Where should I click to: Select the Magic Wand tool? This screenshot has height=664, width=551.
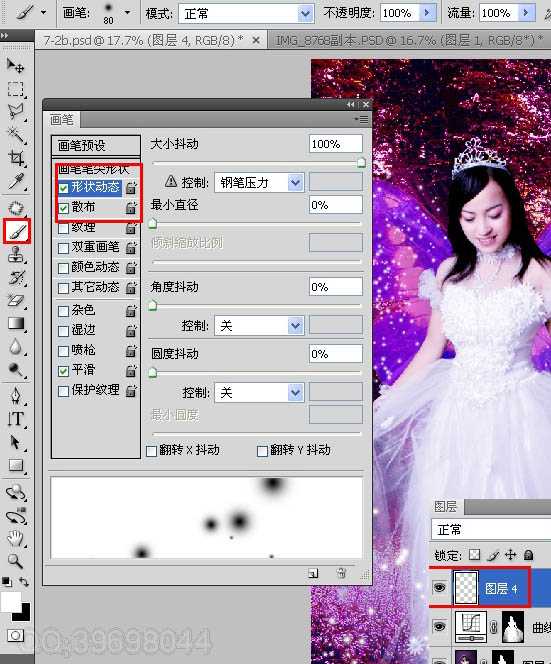click(16, 135)
